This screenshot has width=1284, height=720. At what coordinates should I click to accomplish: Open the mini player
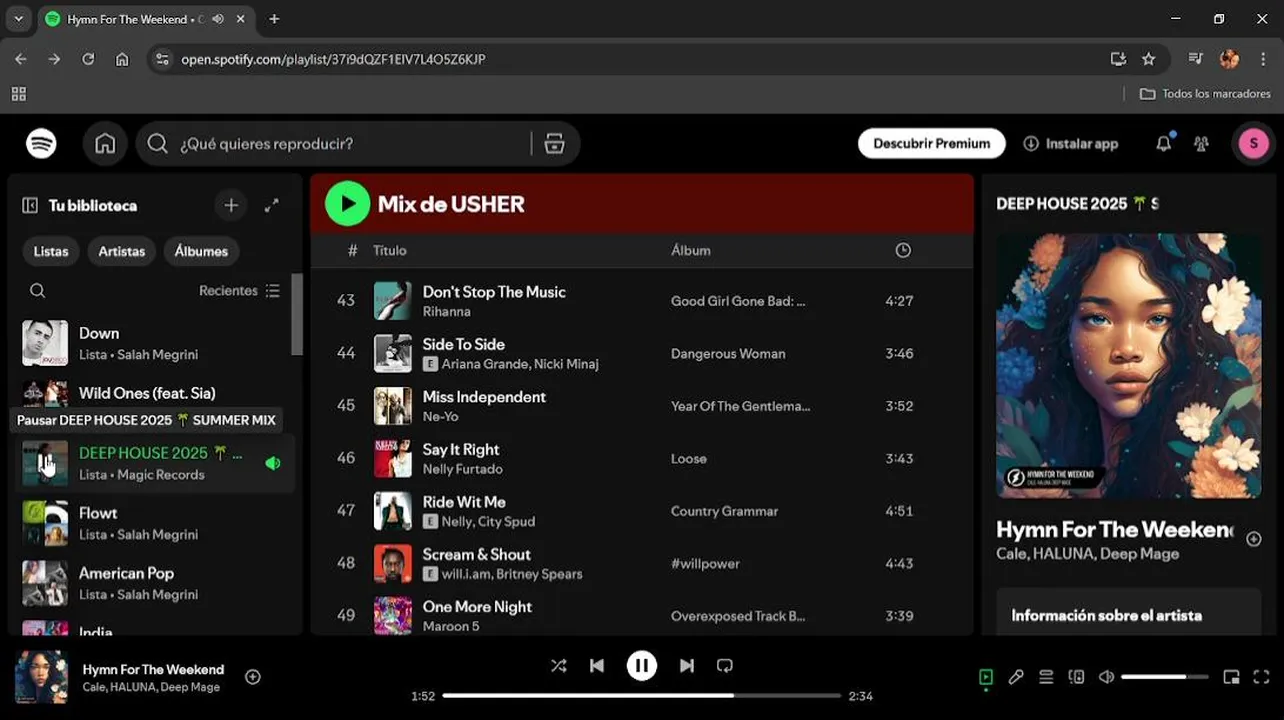(x=1231, y=677)
